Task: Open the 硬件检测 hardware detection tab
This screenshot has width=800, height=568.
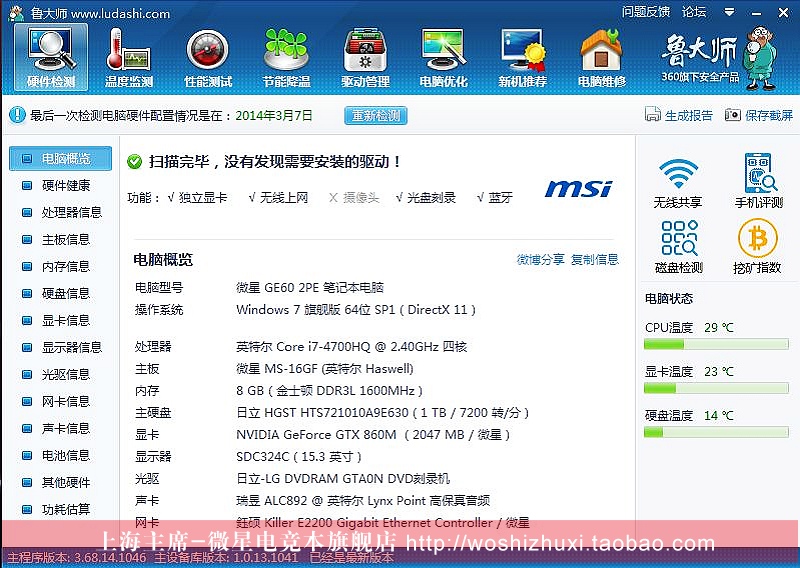Action: coord(51,58)
